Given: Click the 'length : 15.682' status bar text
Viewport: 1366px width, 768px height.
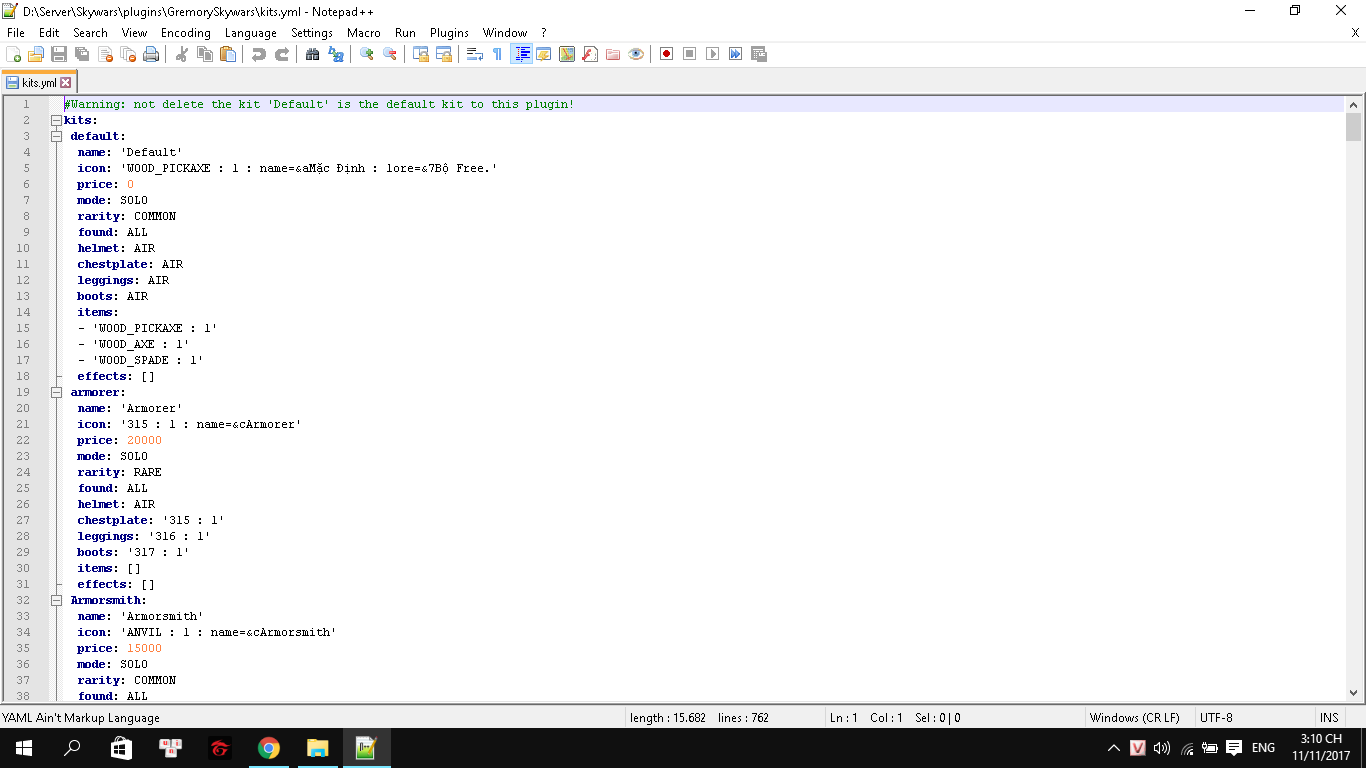Looking at the screenshot, I should point(668,718).
